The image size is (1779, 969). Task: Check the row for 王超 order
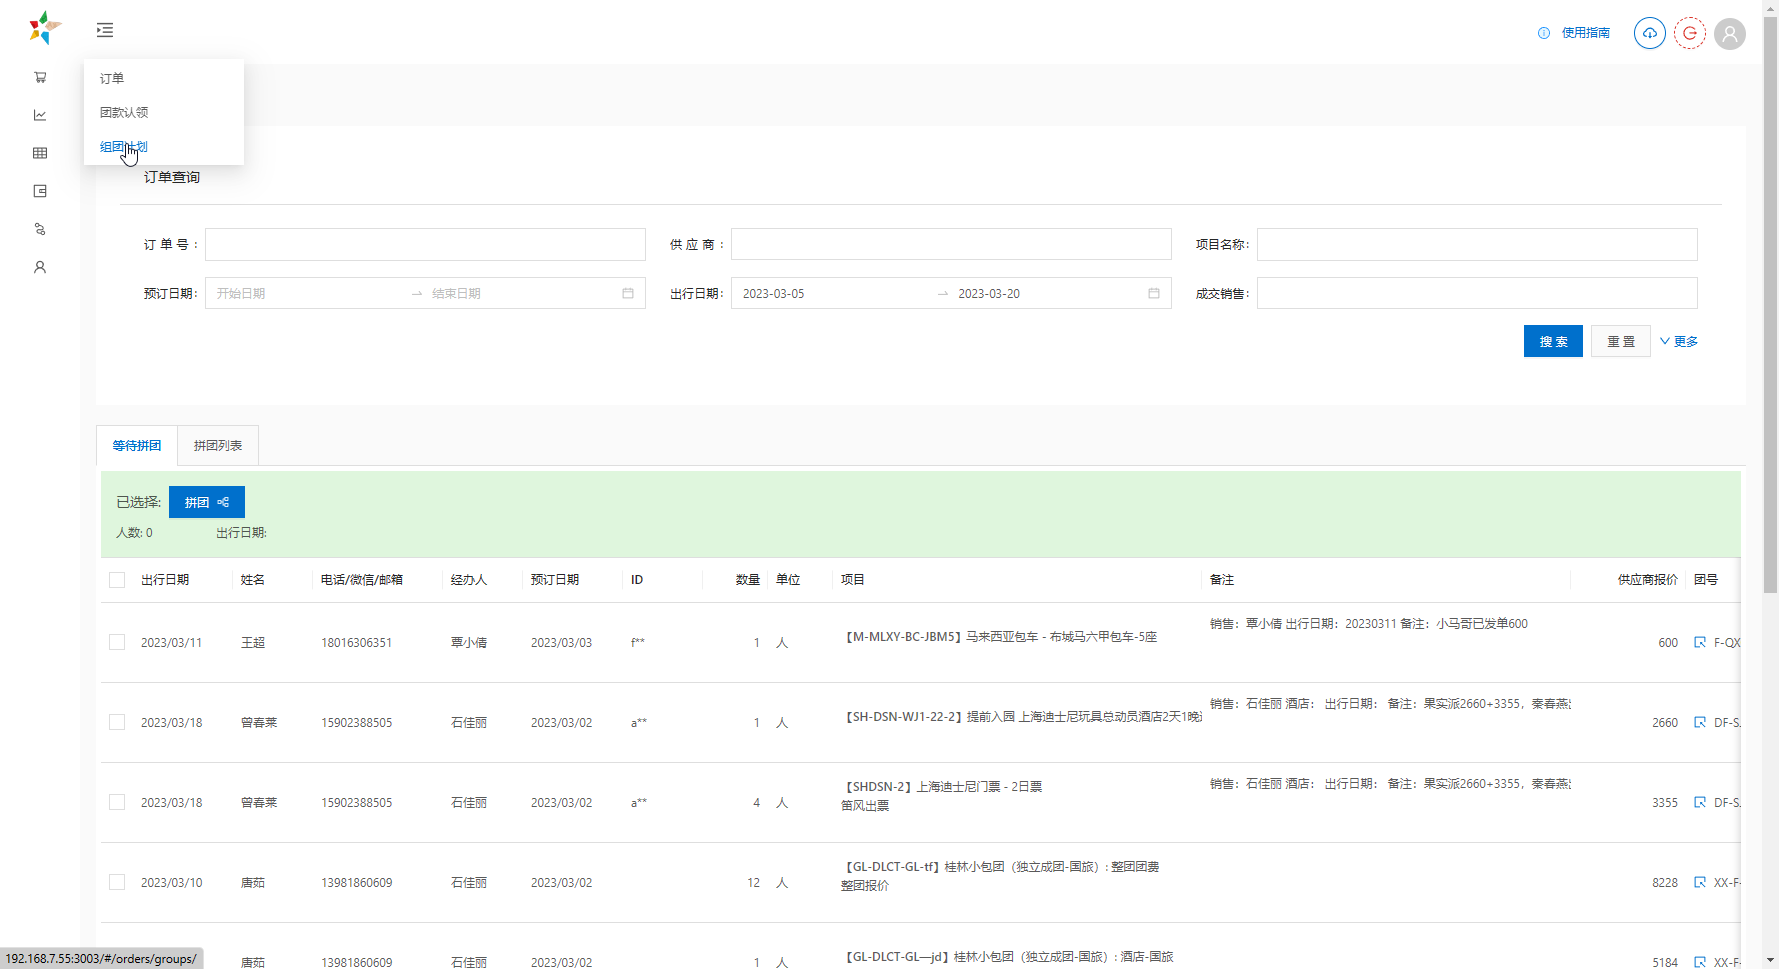(117, 642)
